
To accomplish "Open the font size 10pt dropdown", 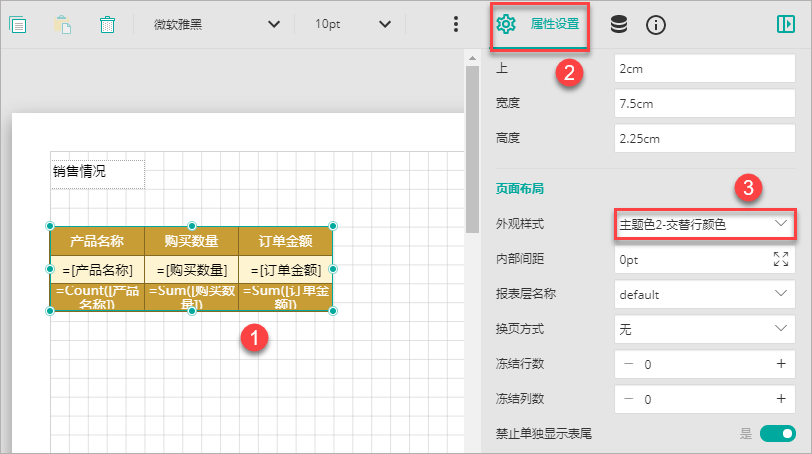I will (353, 24).
